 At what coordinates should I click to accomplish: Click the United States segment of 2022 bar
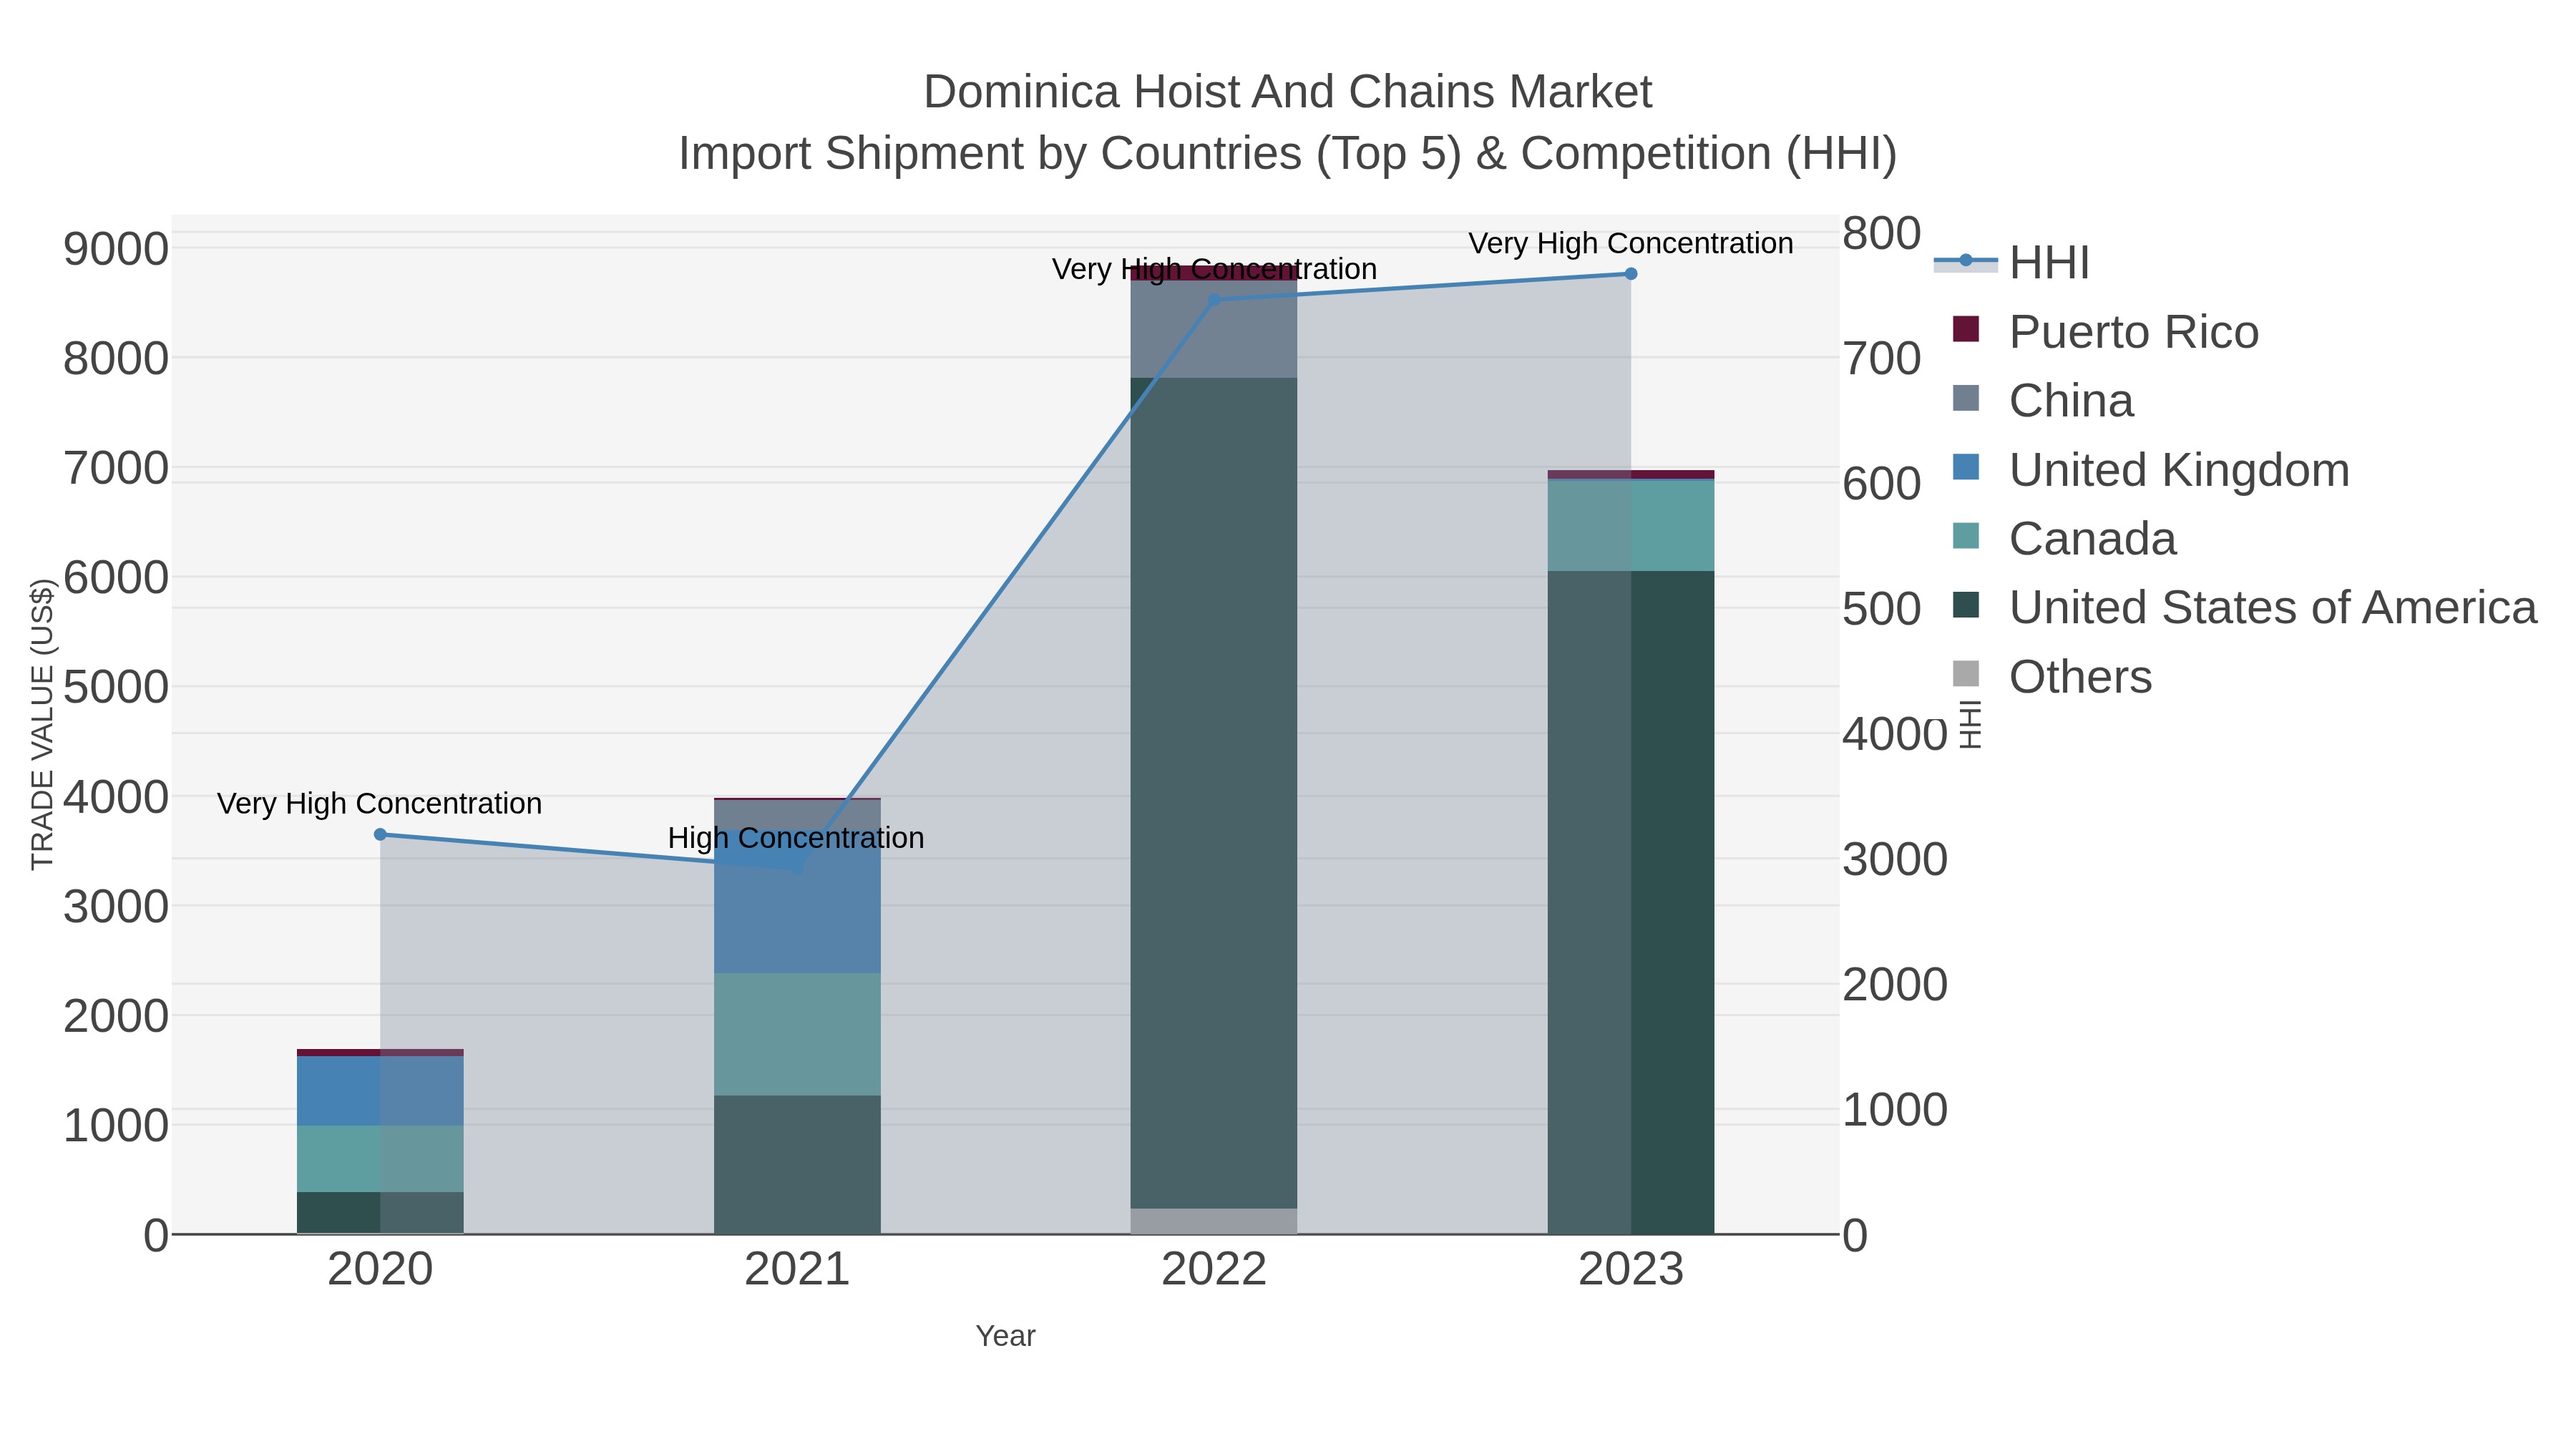click(1214, 793)
